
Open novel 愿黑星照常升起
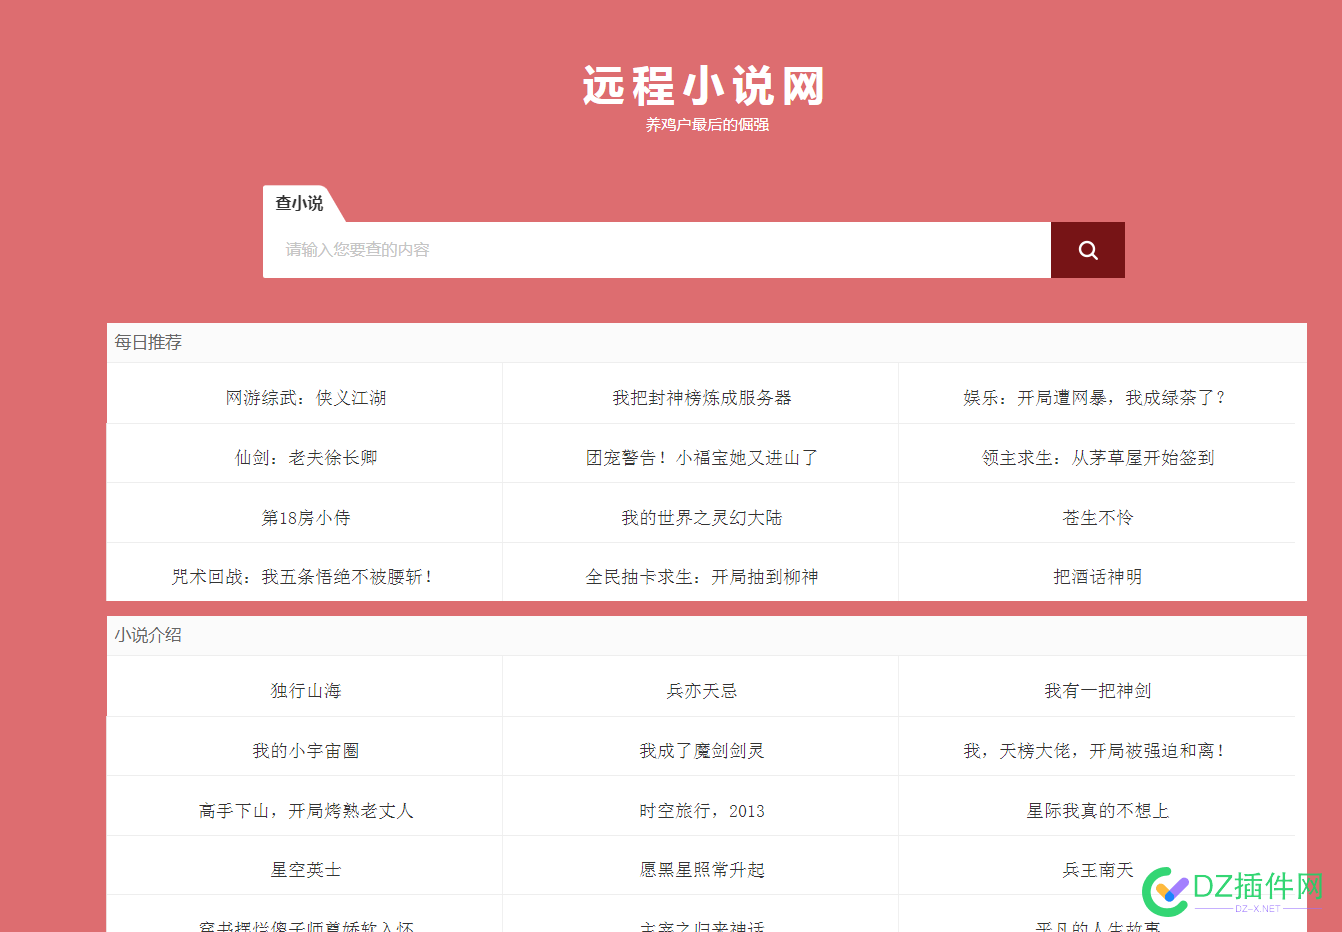[x=702, y=870]
